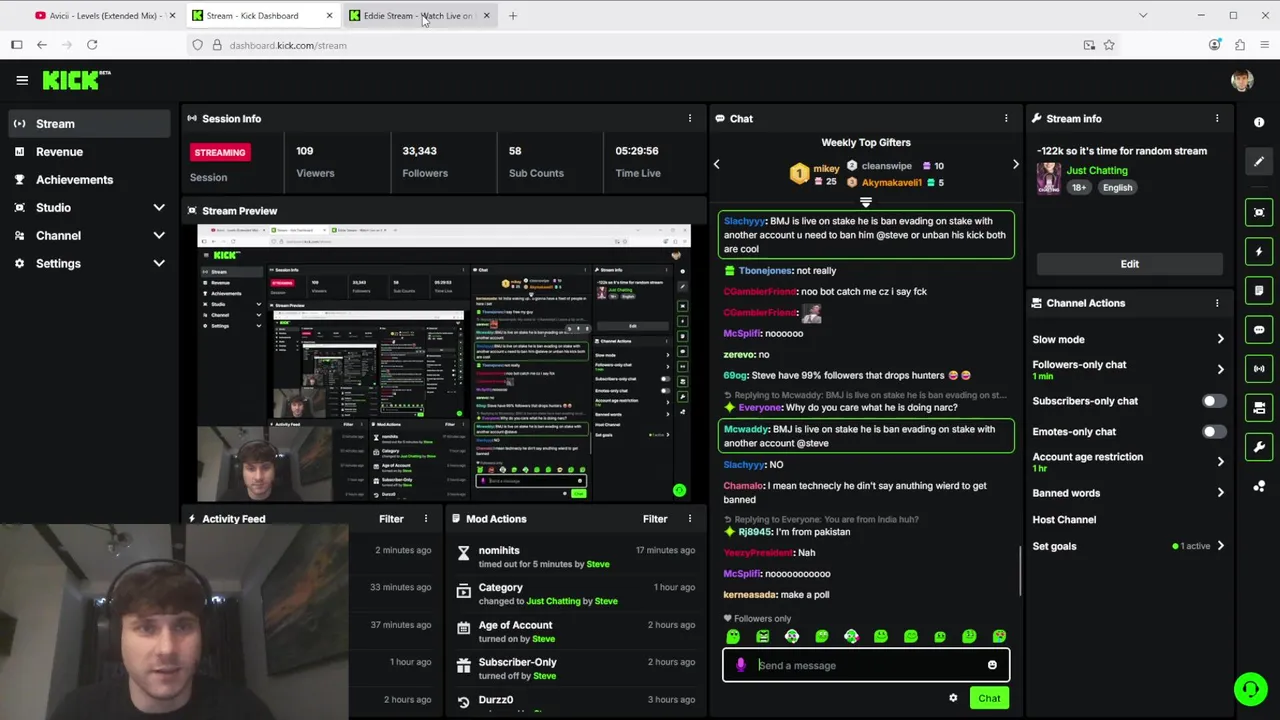Click the Durzz0 mod action entry

(x=575, y=700)
